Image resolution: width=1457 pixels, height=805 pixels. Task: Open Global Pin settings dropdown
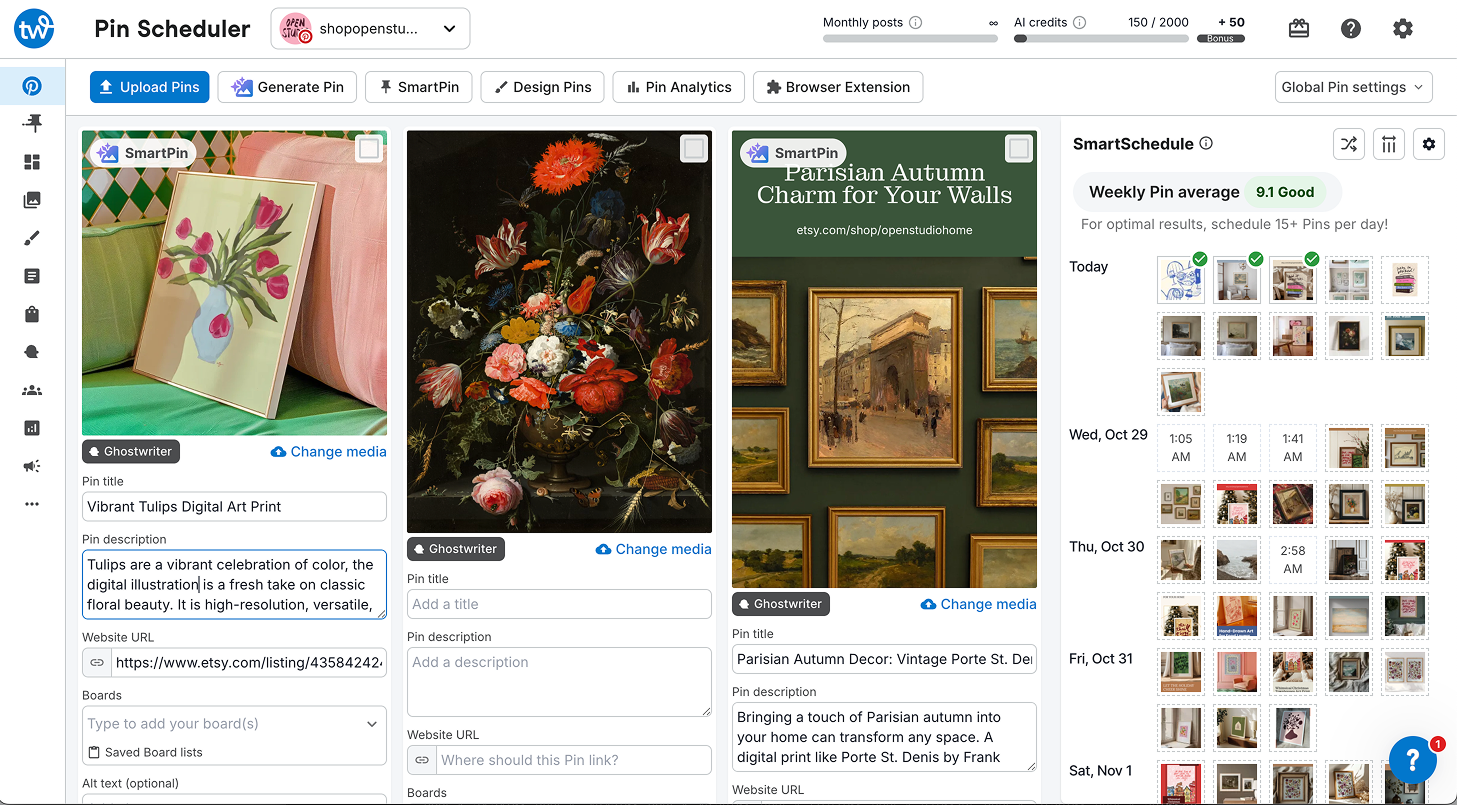(1354, 87)
